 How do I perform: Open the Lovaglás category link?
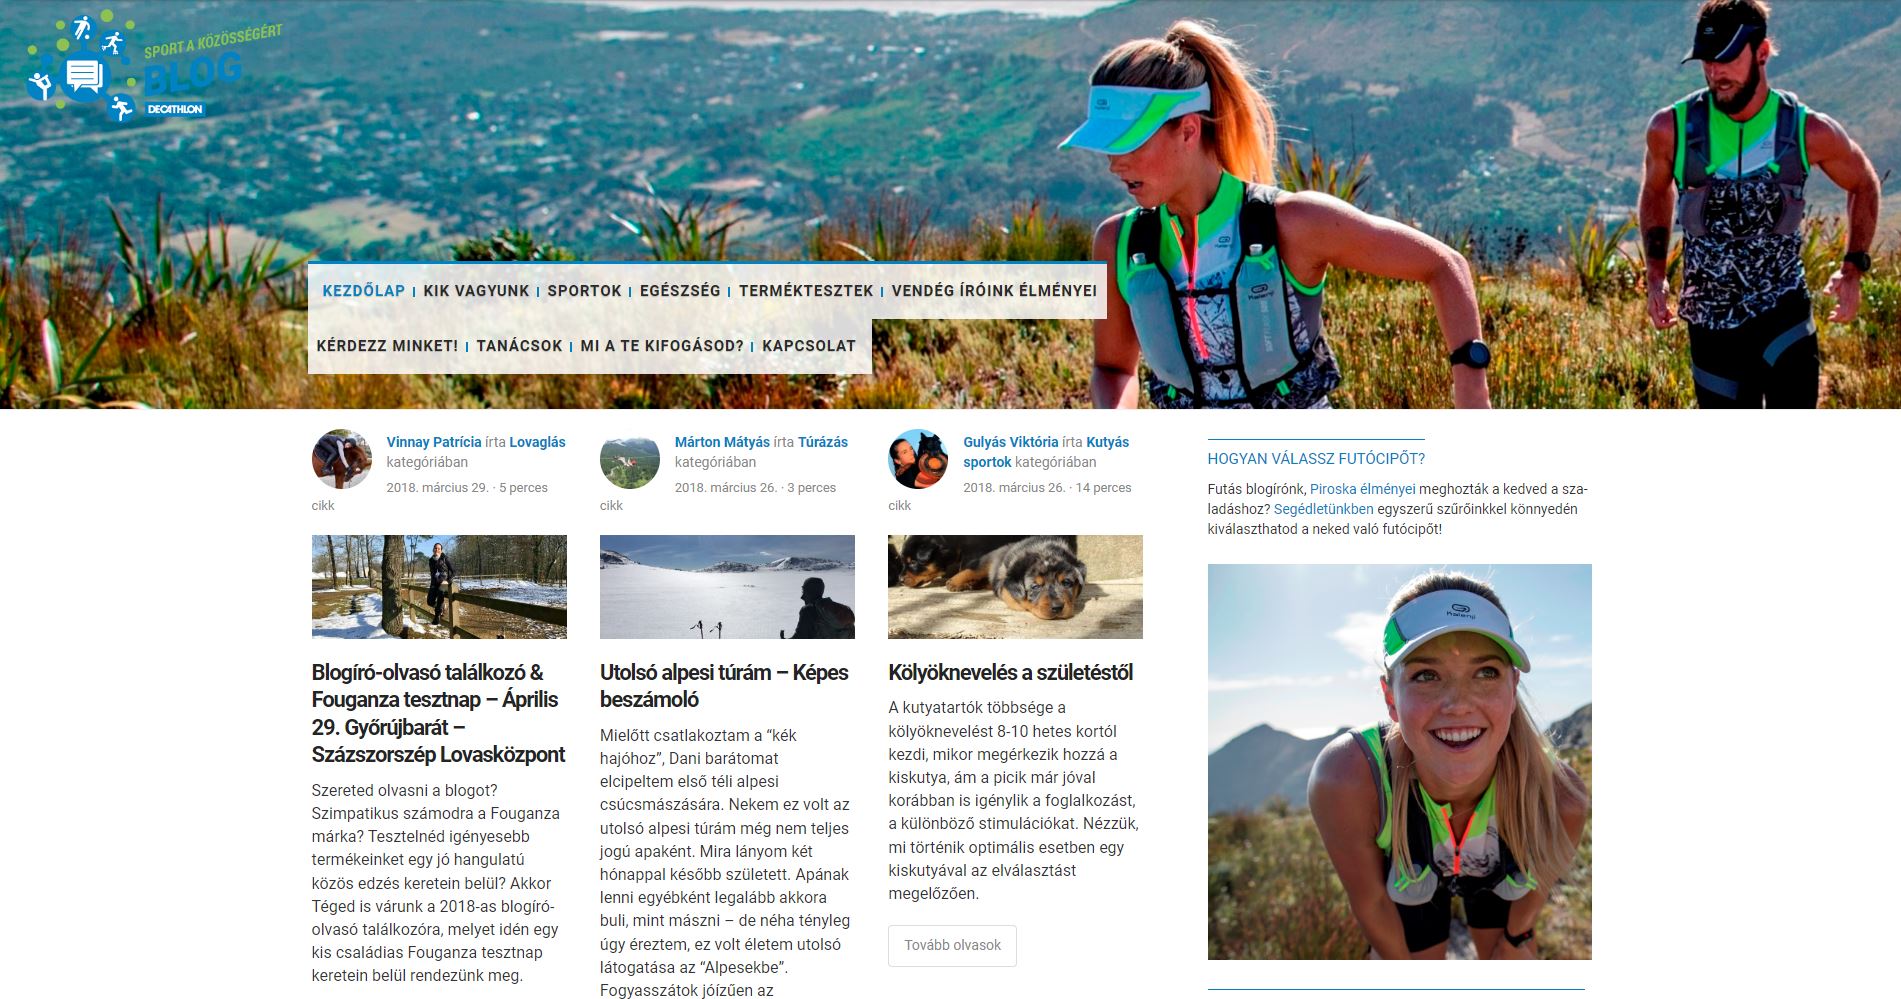point(537,442)
